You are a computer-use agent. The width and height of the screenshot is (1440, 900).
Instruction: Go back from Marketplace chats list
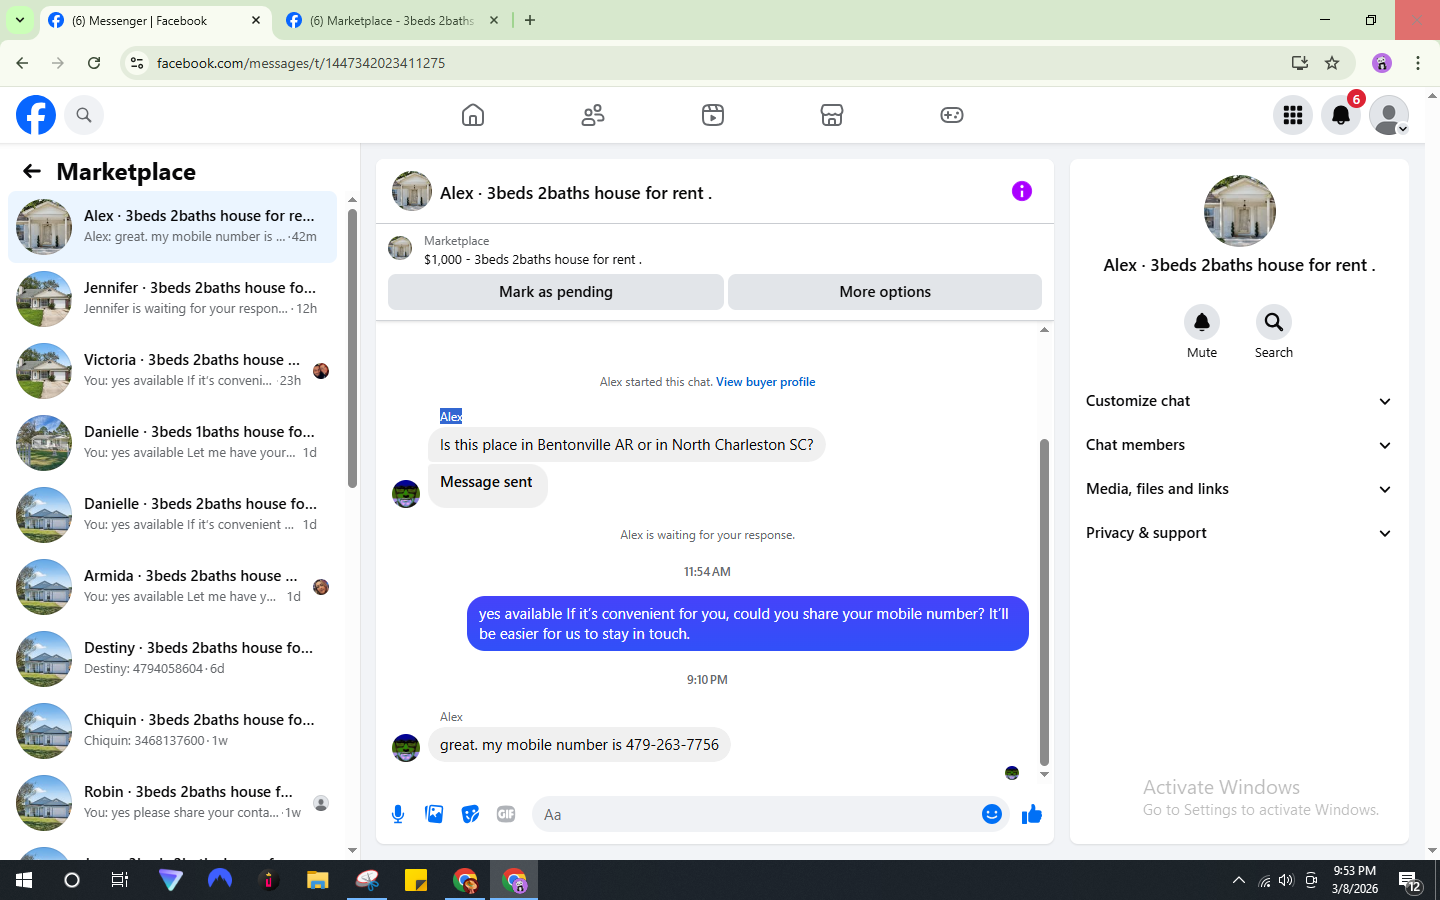tap(32, 171)
